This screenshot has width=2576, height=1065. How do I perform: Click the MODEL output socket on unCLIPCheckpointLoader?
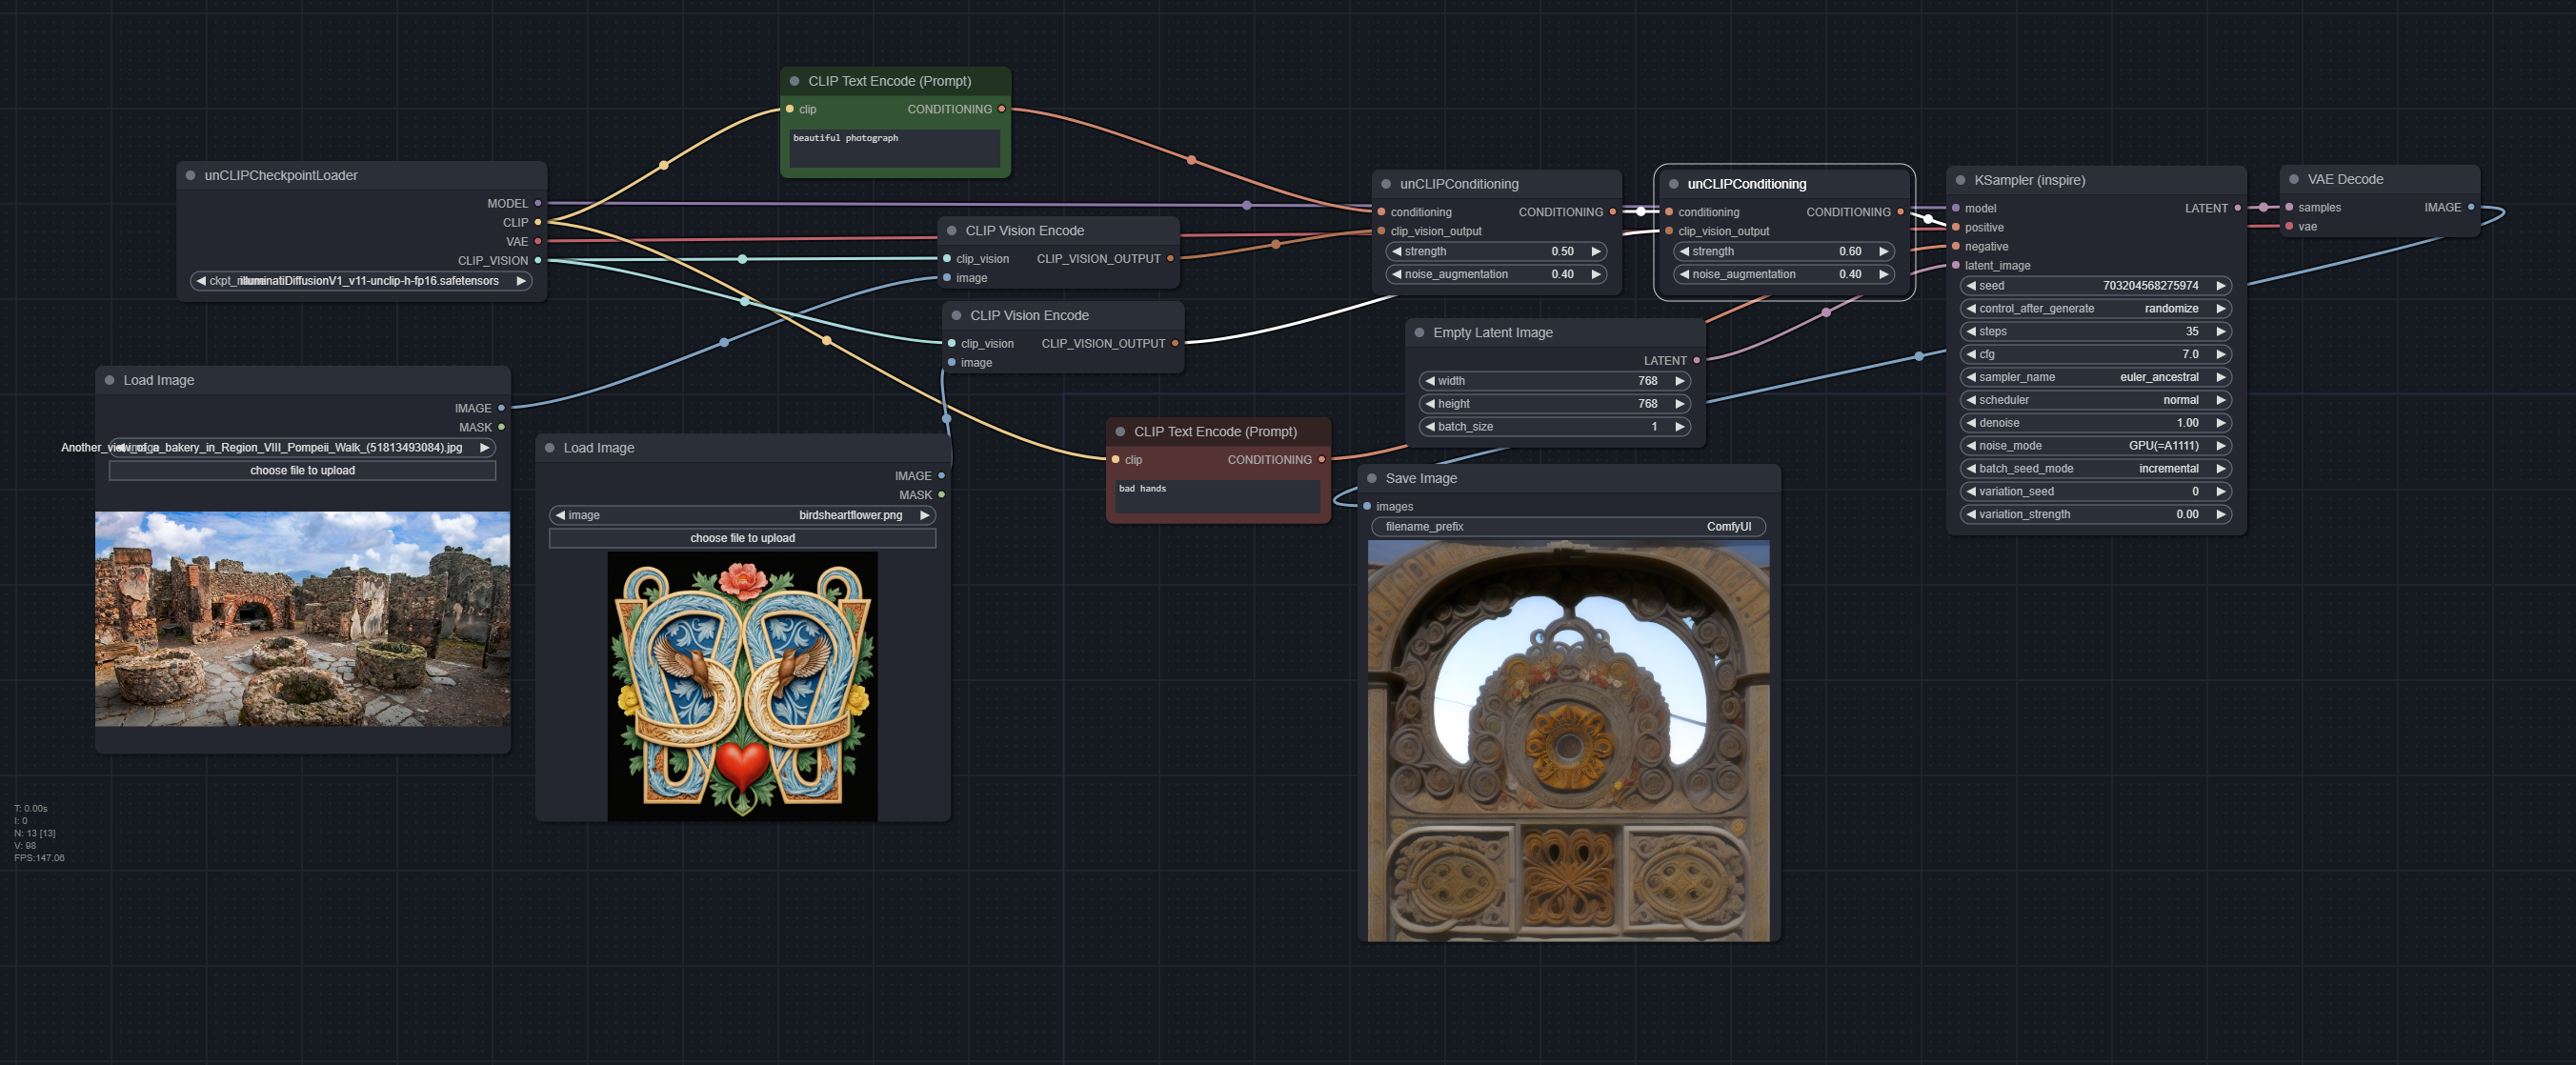pyautogui.click(x=538, y=204)
